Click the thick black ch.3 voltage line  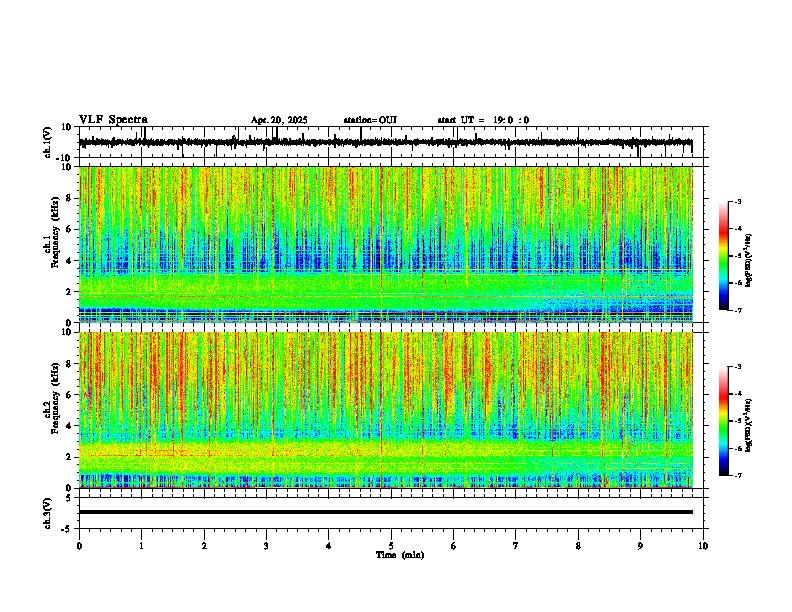click(385, 512)
